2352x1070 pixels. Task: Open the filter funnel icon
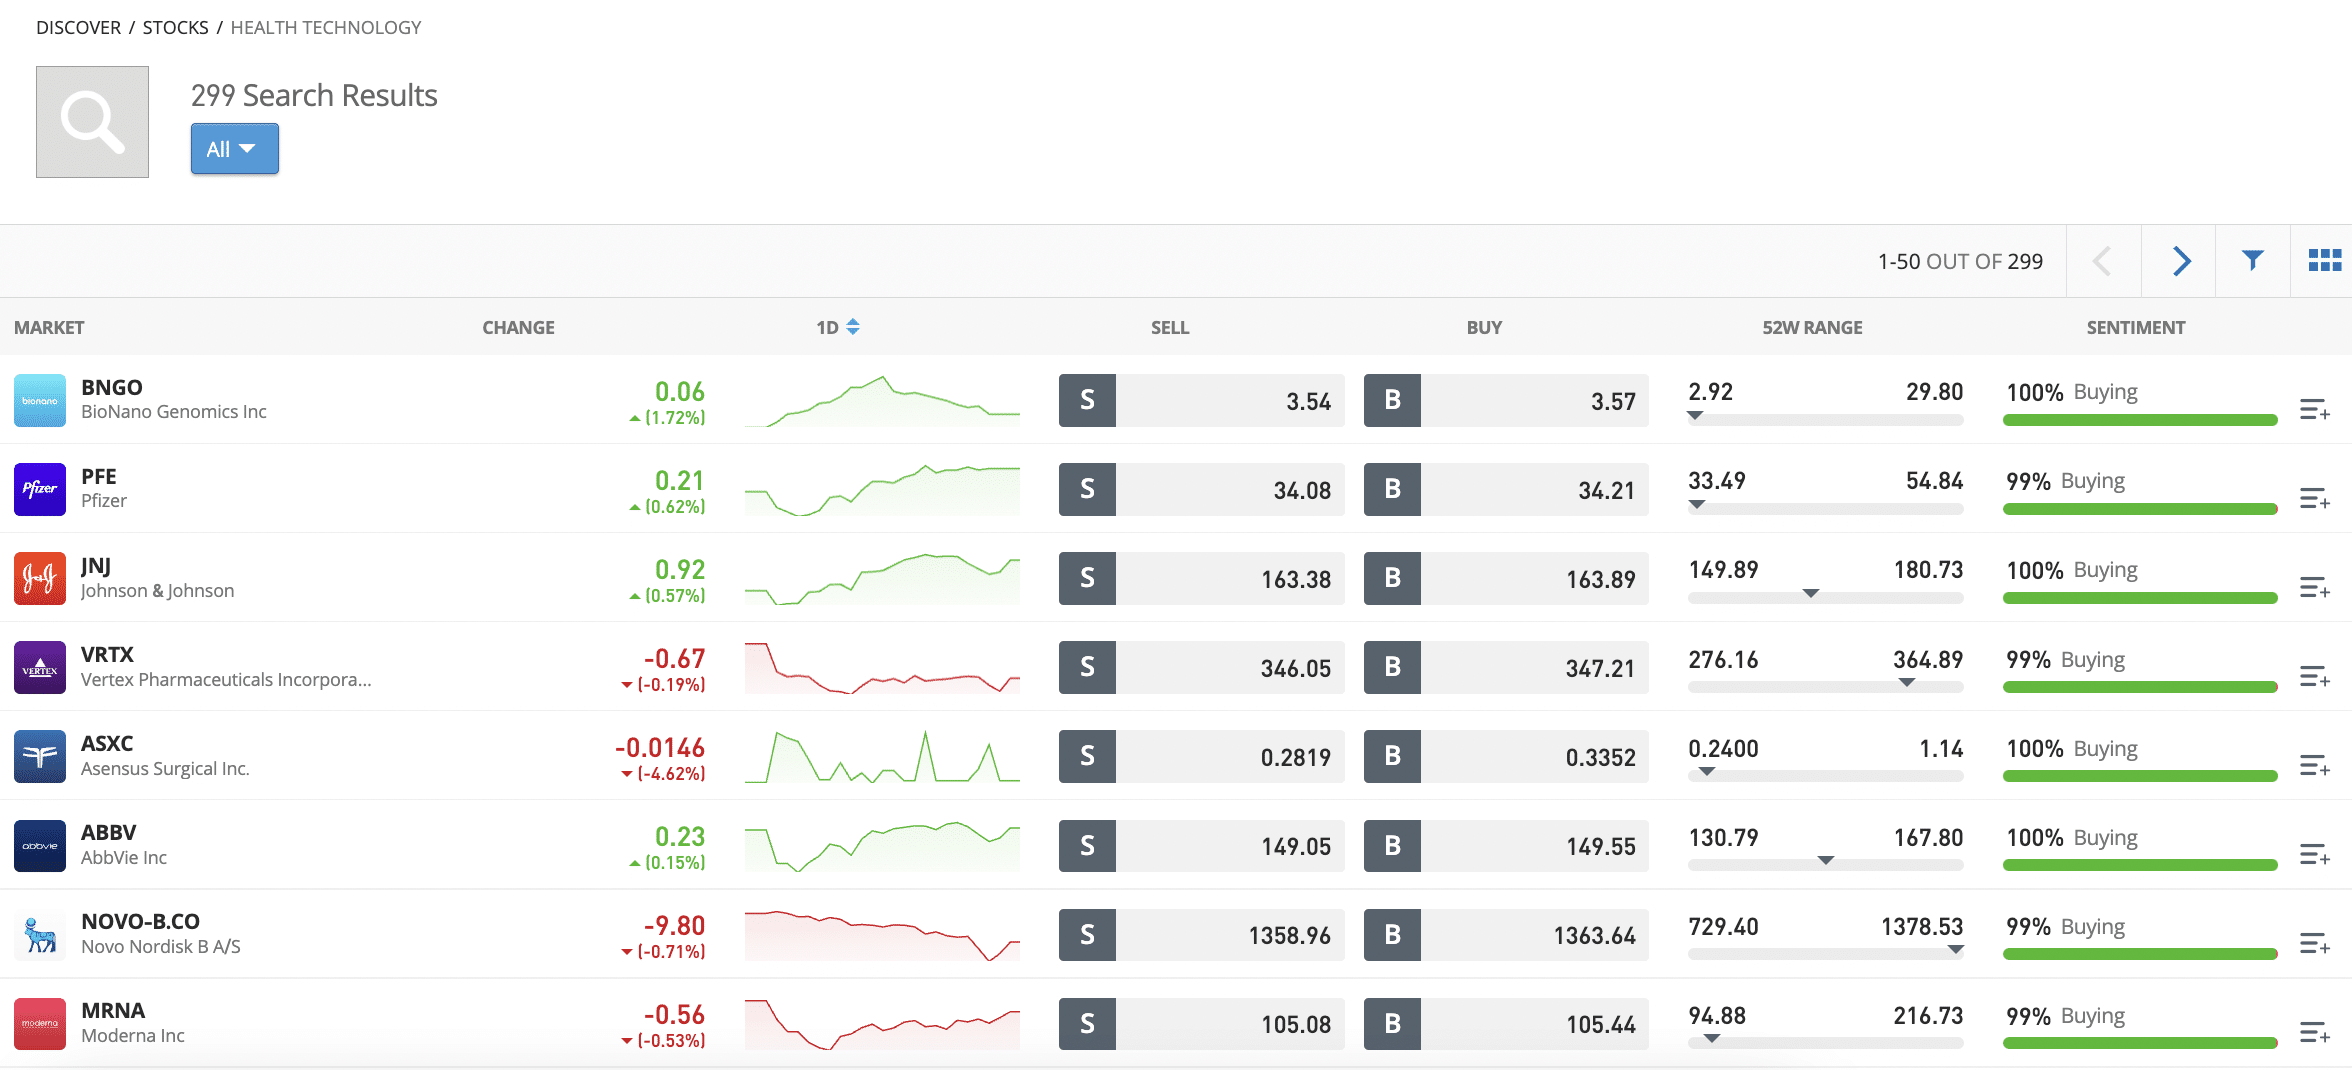2252,261
